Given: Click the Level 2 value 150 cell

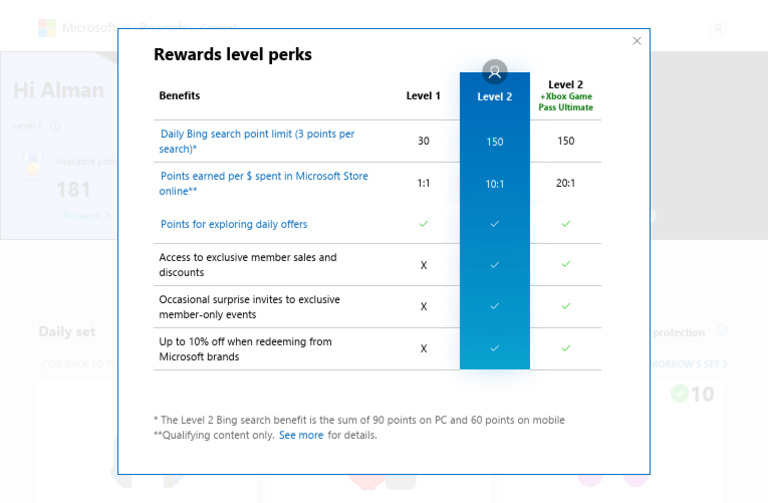Looking at the screenshot, I should pos(494,141).
